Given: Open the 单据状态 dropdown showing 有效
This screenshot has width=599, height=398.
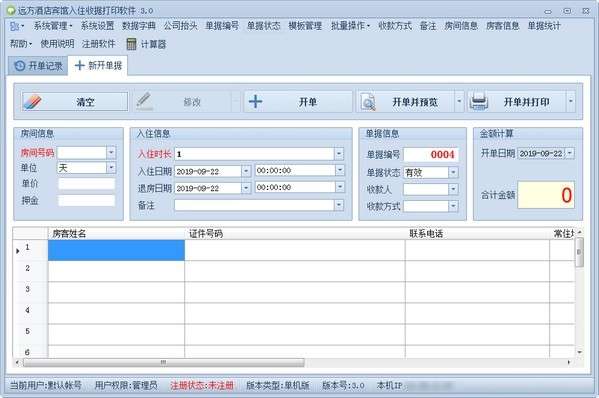Looking at the screenshot, I should 453,172.
